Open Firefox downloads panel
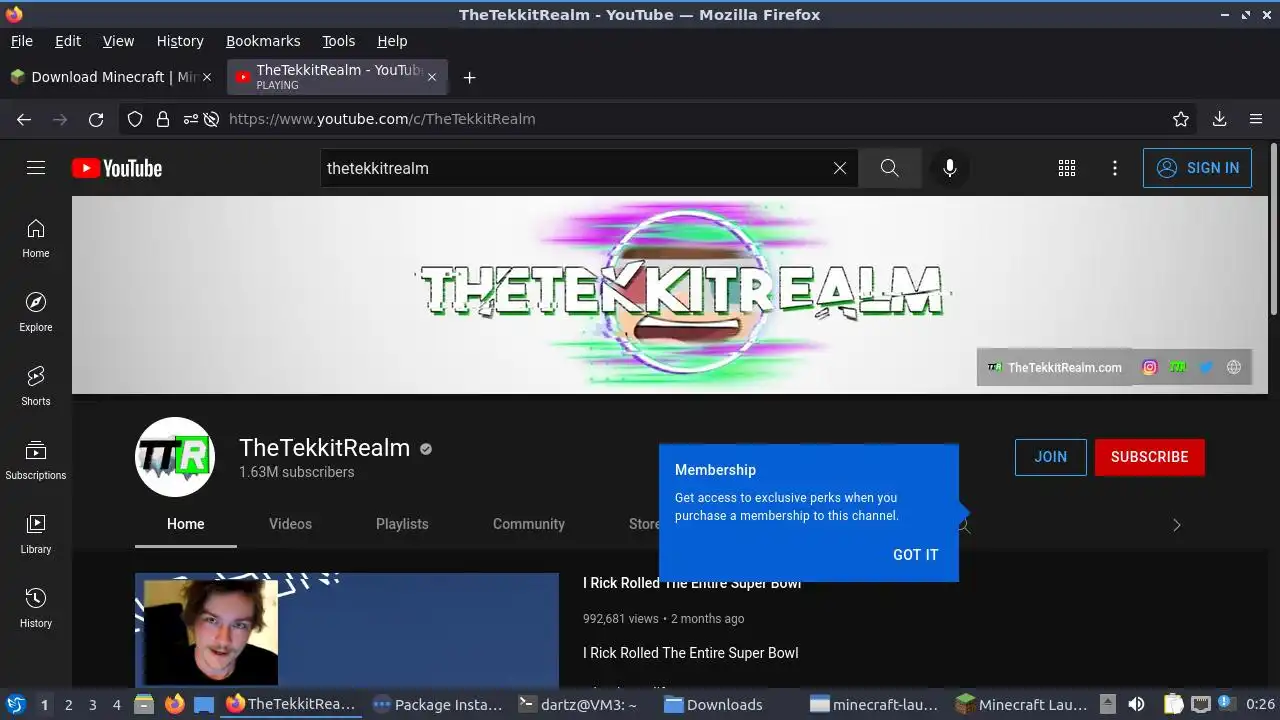The width and height of the screenshot is (1280, 720). pos(1219,119)
